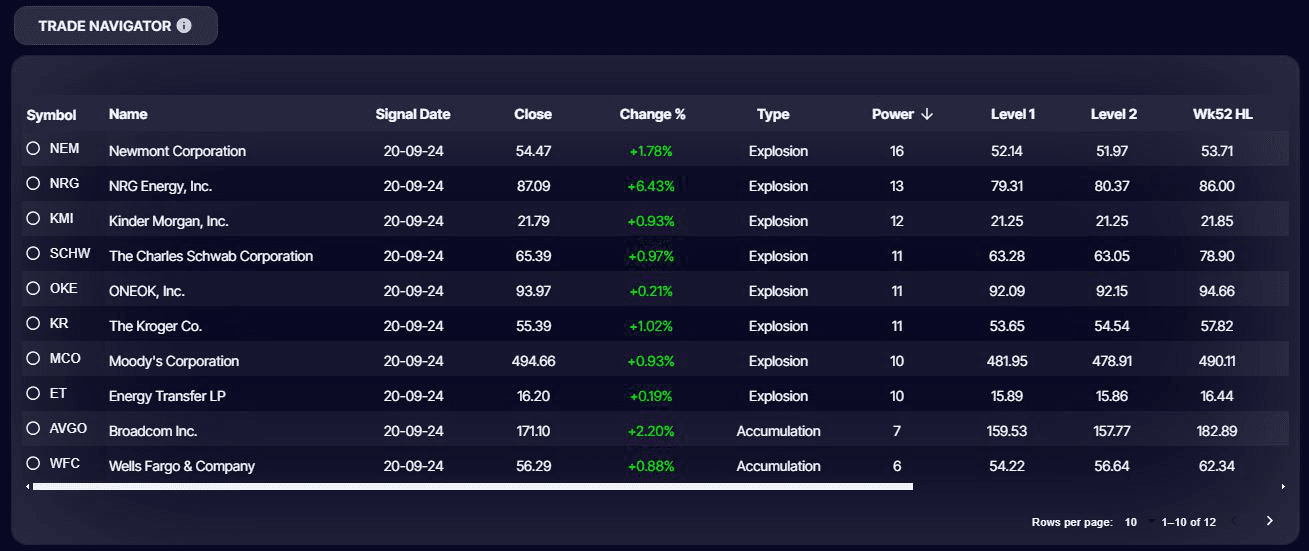Click NRG Energy, Inc. name cell
The width and height of the screenshot is (1309, 551).
click(160, 186)
